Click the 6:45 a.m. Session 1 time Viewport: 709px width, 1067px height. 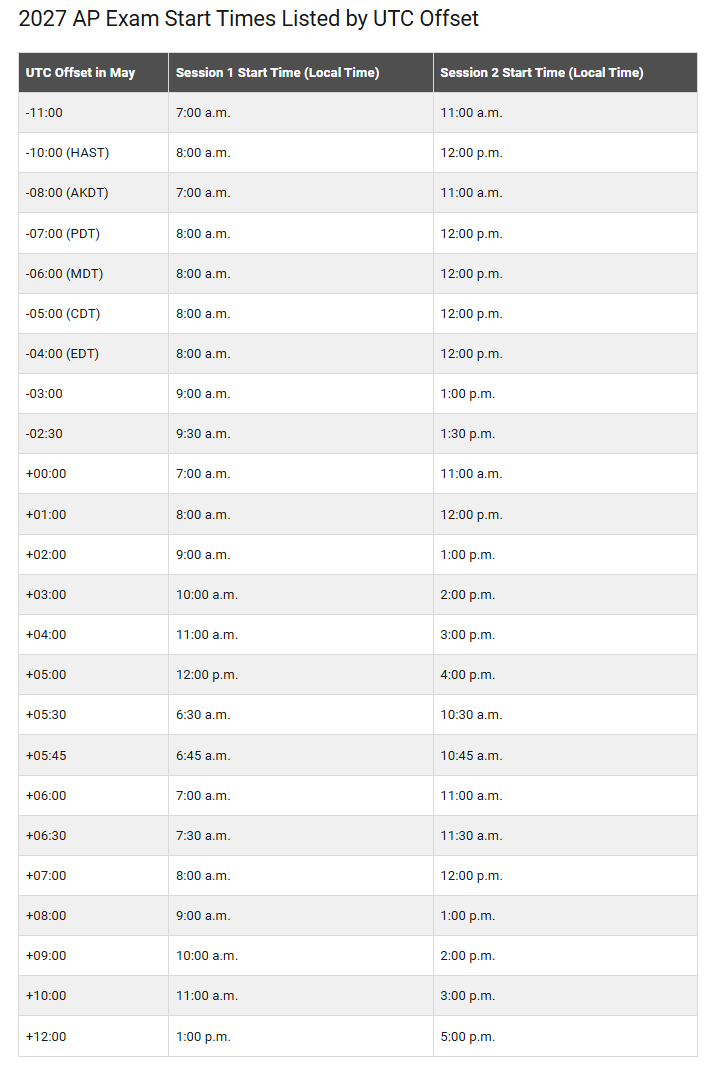(203, 756)
